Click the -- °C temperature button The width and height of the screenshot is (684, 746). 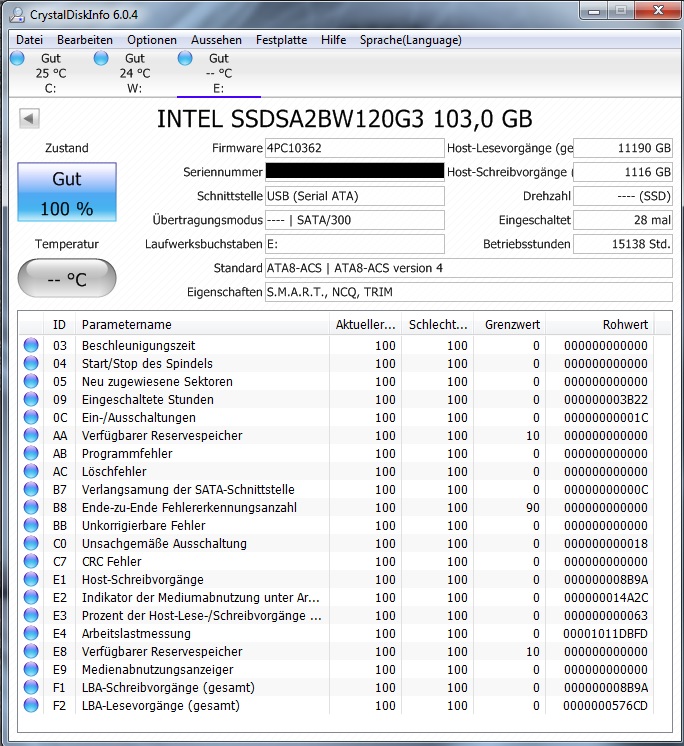tap(67, 278)
